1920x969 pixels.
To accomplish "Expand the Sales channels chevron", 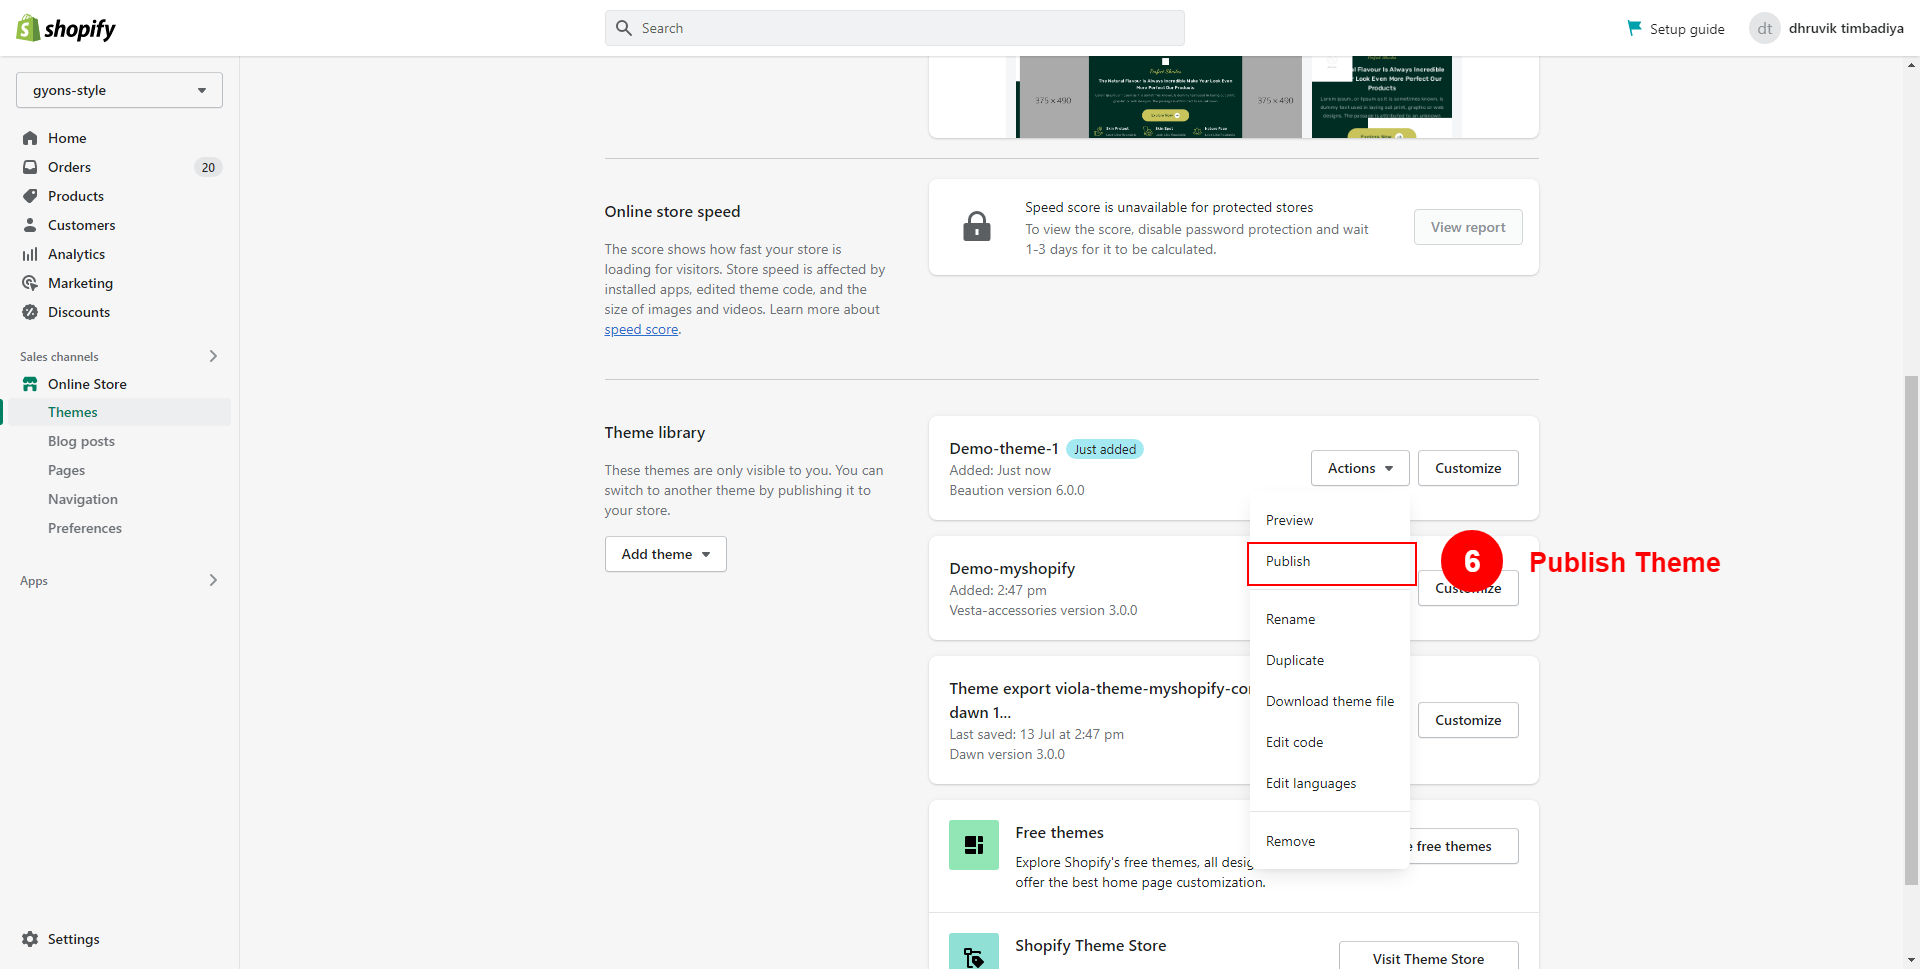I will coord(213,356).
